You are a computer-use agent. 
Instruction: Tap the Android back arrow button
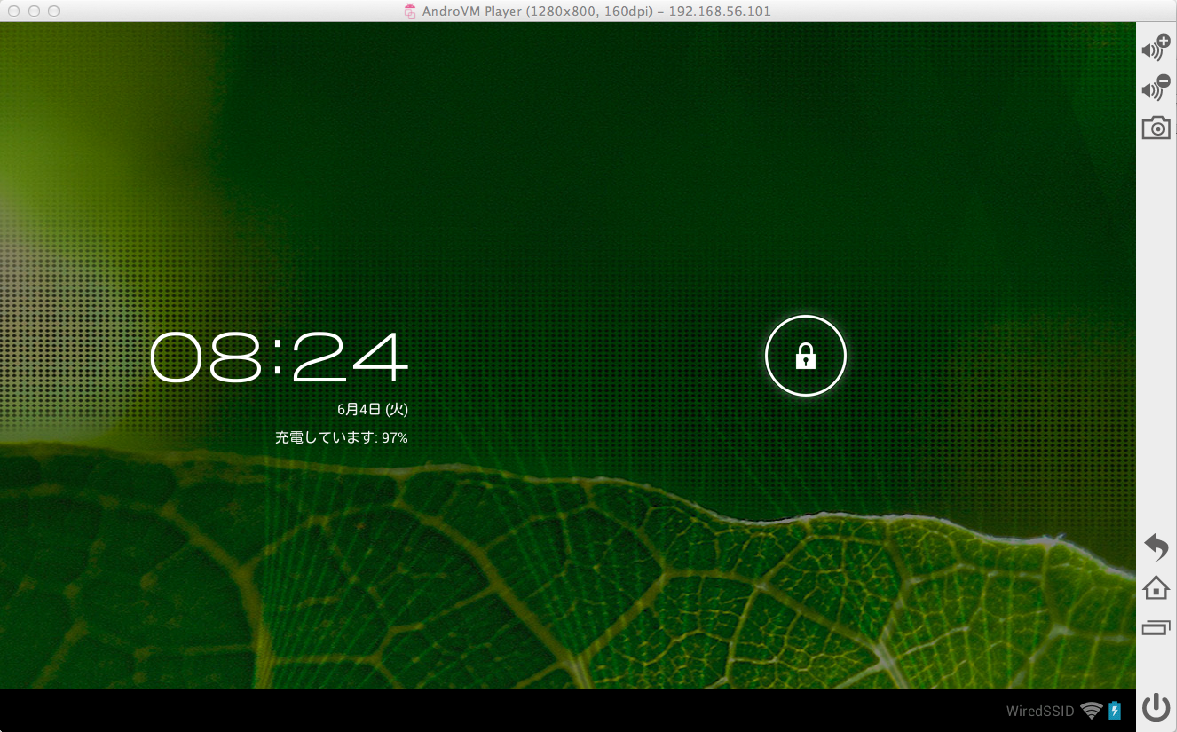pyautogui.click(x=1156, y=547)
